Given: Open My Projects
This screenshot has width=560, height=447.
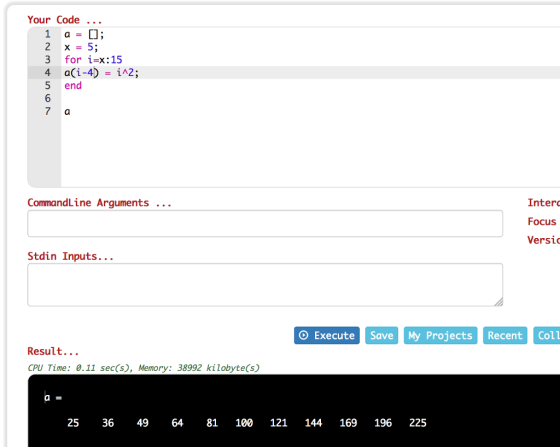Looking at the screenshot, I should [440, 335].
